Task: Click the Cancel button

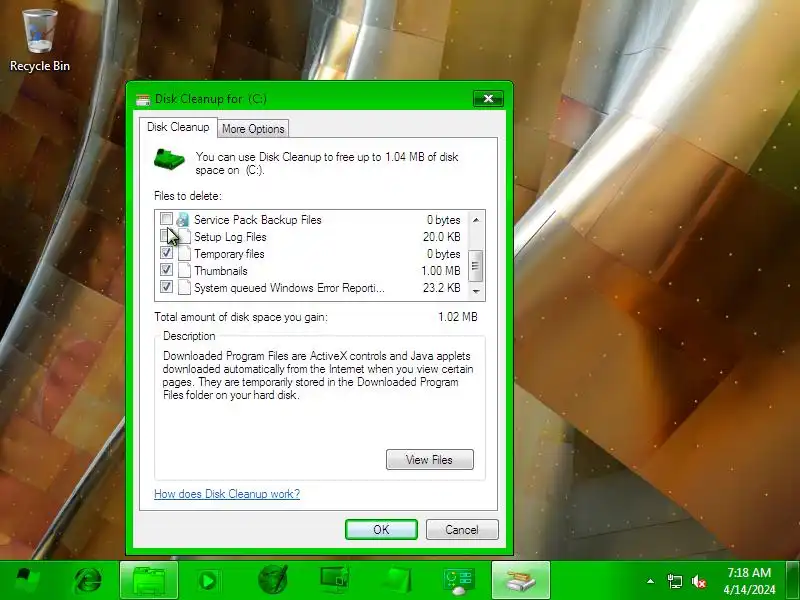Action: [x=462, y=530]
